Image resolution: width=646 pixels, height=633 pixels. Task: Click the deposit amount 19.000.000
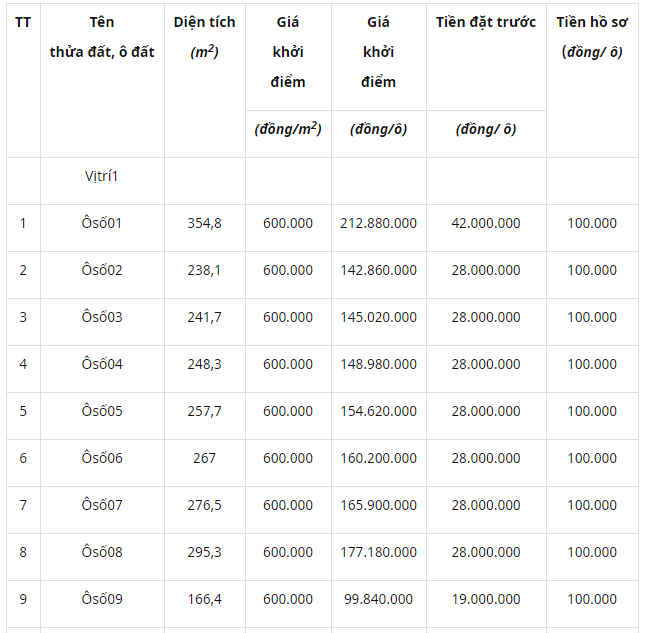click(x=486, y=599)
